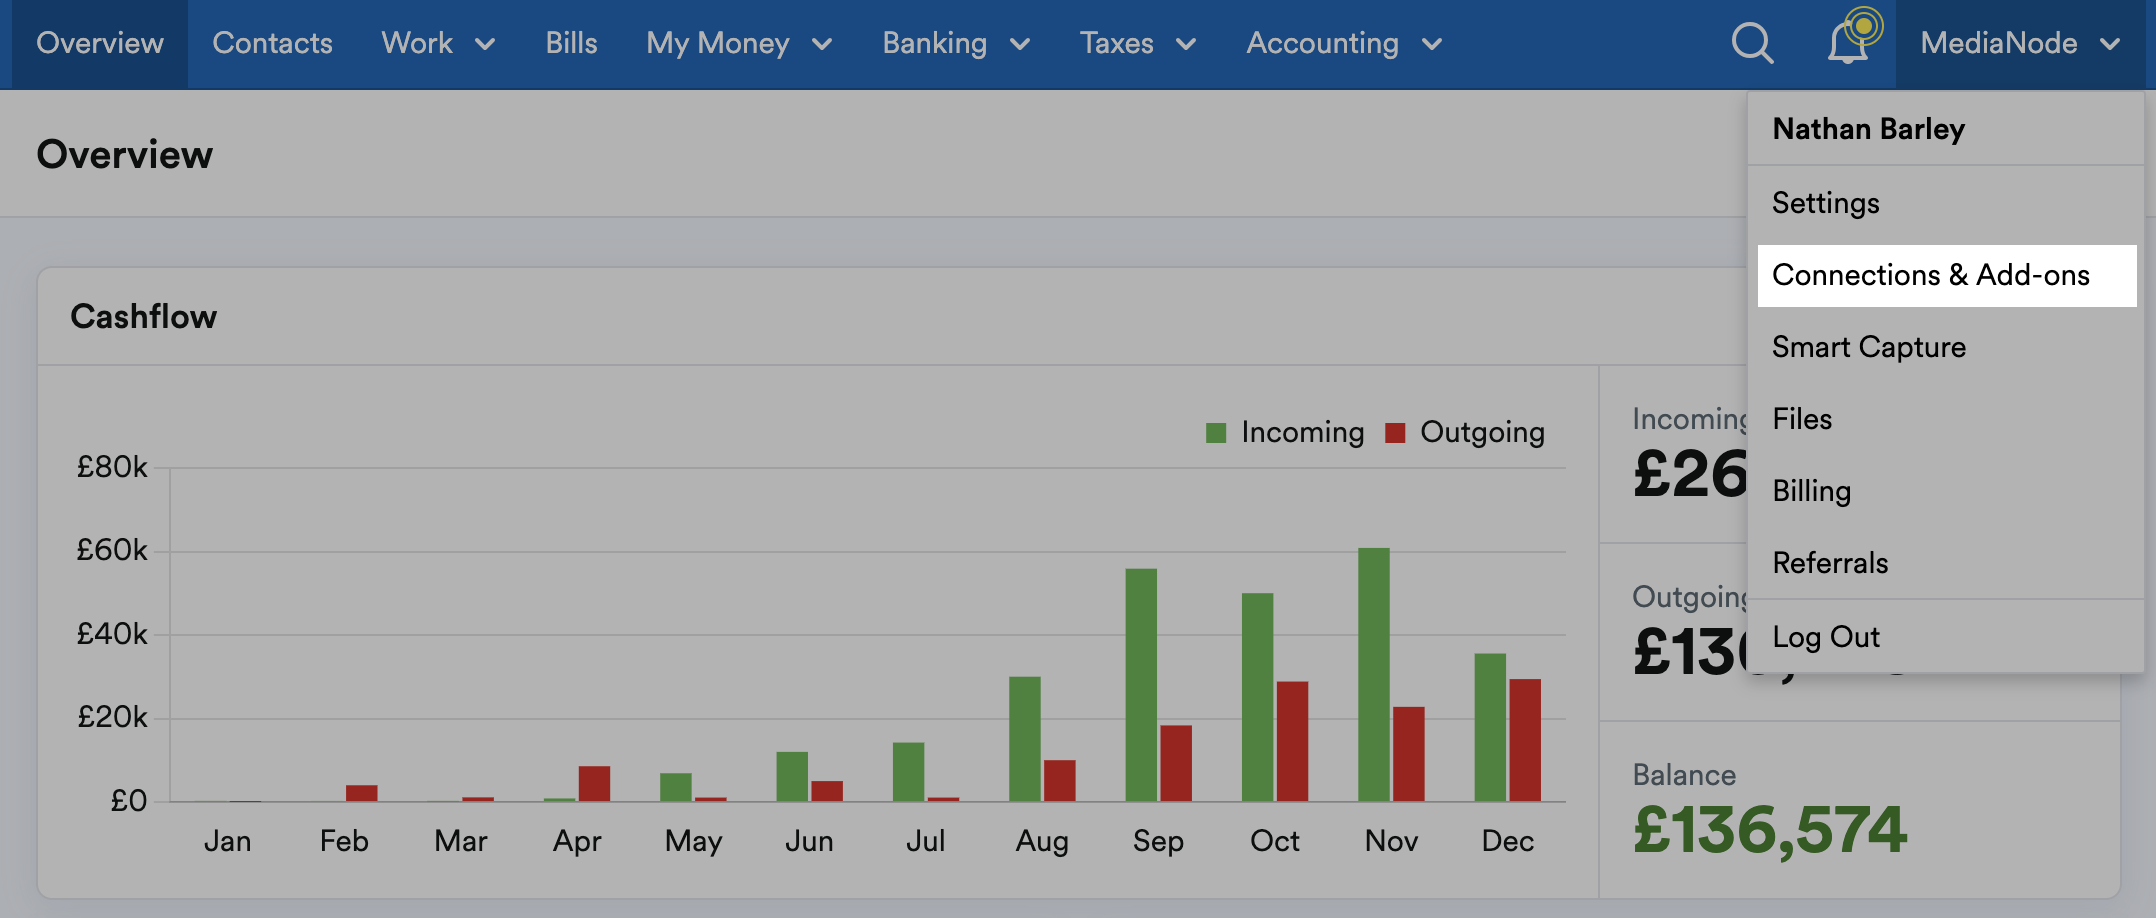This screenshot has width=2156, height=918.
Task: Open the Banking dropdown menu
Action: point(955,43)
